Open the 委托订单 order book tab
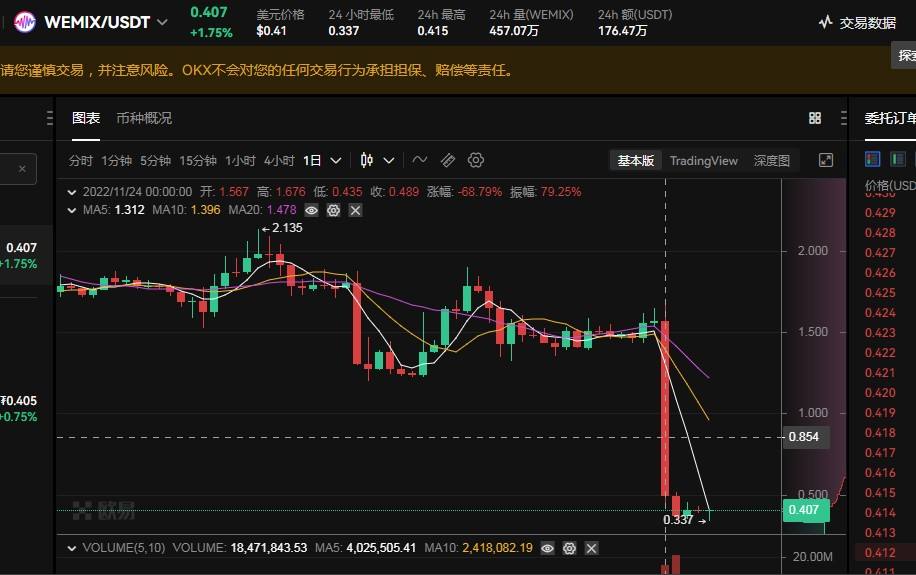 [890, 118]
